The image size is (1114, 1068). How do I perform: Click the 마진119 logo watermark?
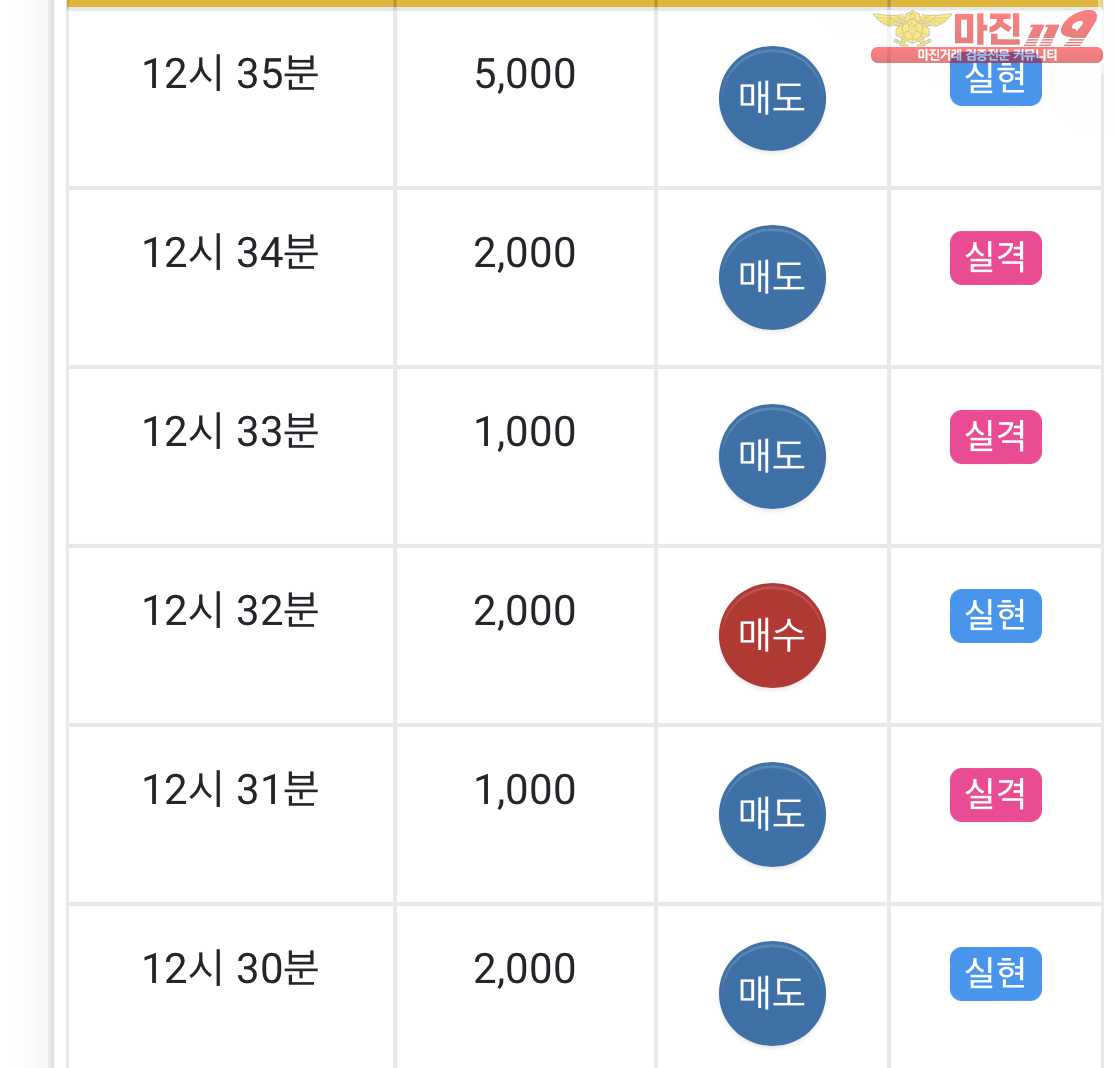click(x=987, y=36)
